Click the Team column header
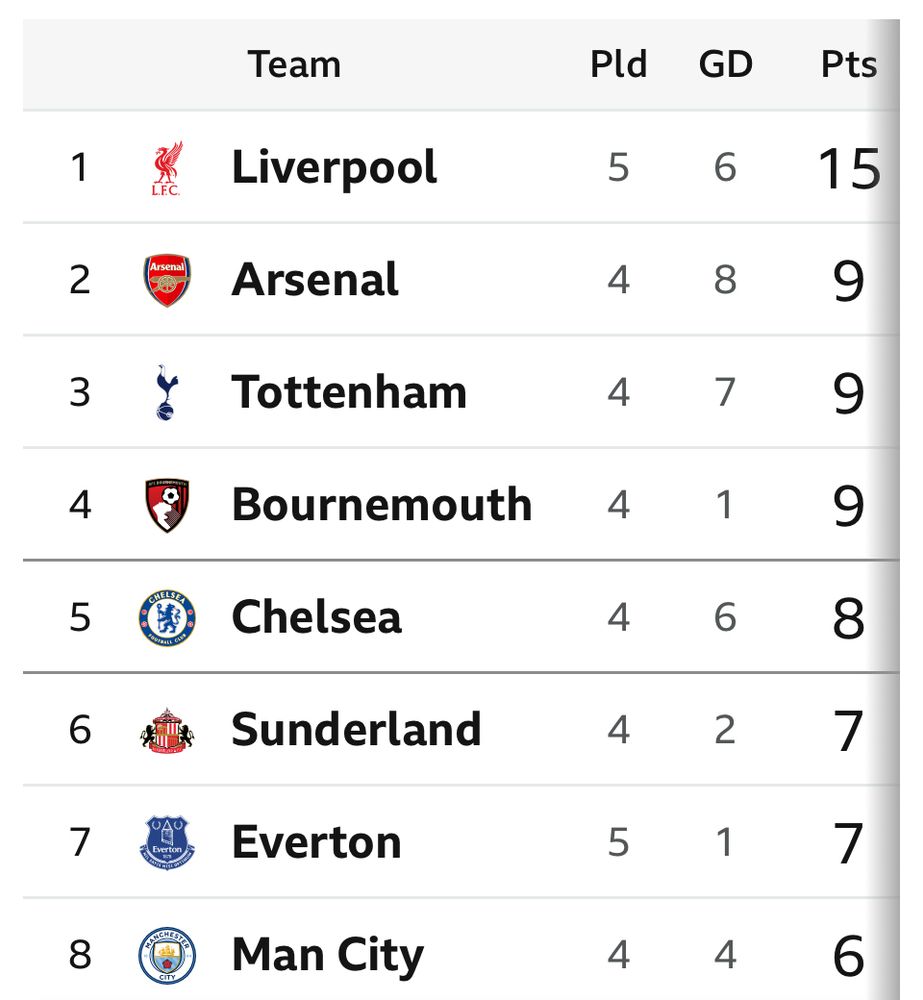 click(294, 65)
